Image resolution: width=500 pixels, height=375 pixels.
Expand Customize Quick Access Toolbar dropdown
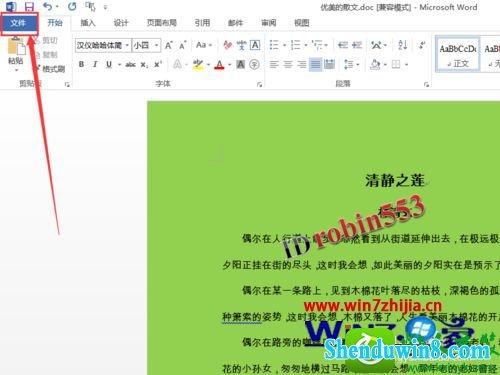(x=105, y=7)
